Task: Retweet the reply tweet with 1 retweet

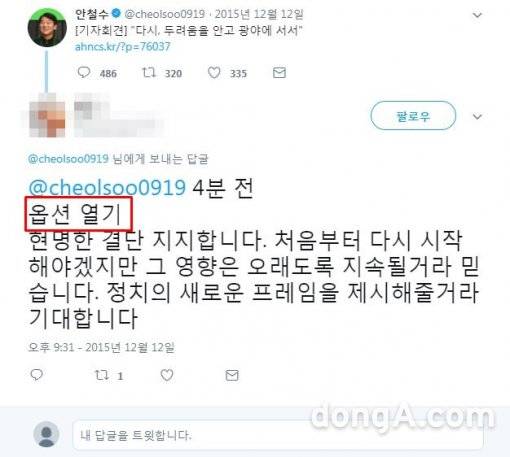Action: (x=101, y=375)
